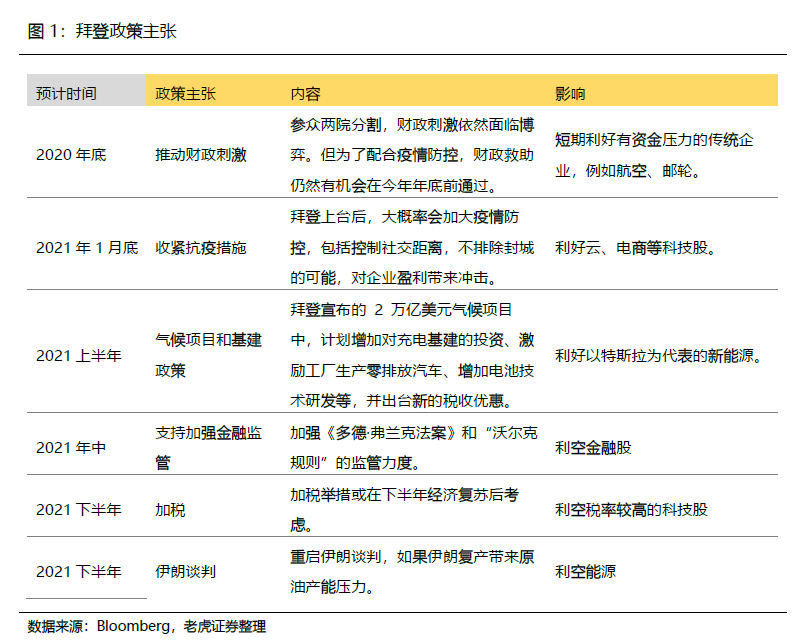Select the figure title '图 1: 拜登政策主张'
The image size is (798, 642).
click(102, 31)
